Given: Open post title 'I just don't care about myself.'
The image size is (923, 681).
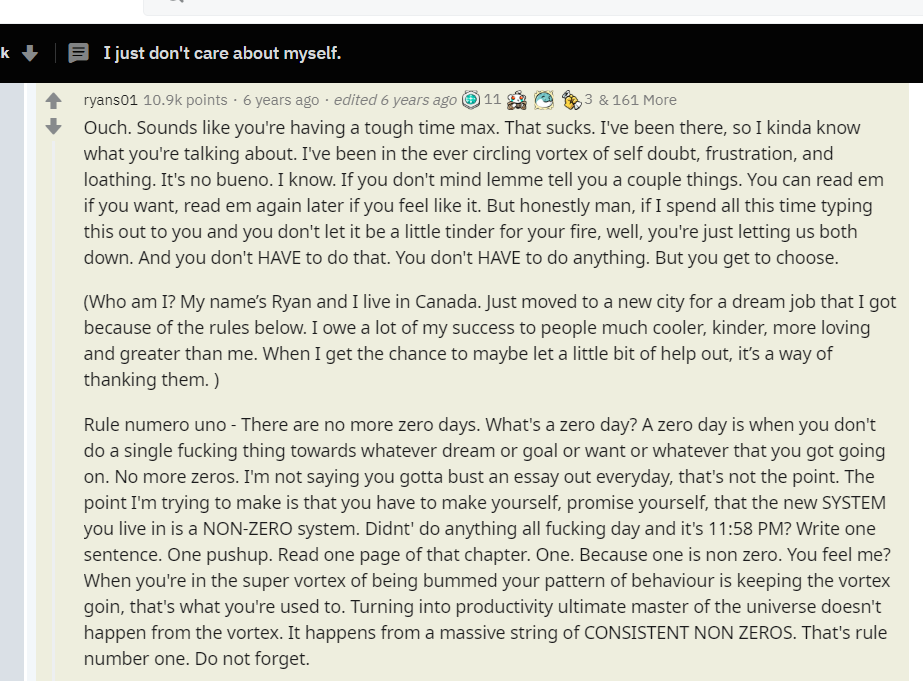Looking at the screenshot, I should coord(223,53).
